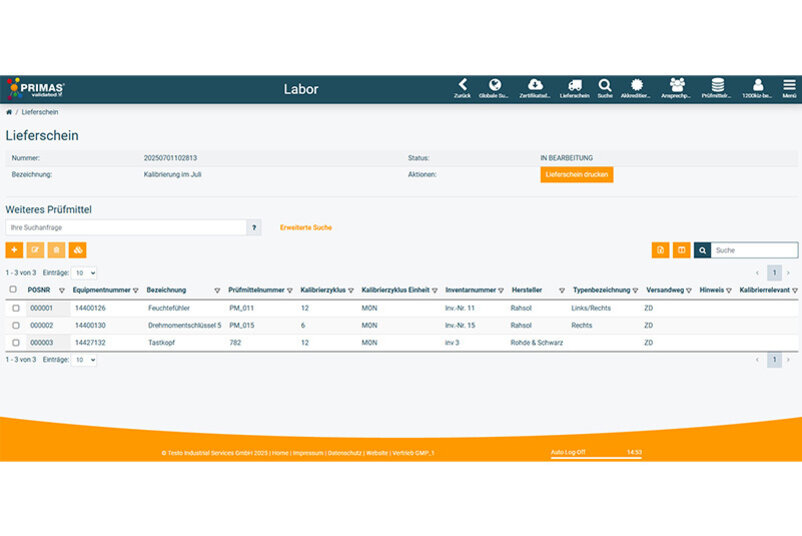The height and width of the screenshot is (536, 802).
Task: Check the box for row 000001
Action: coord(15,308)
